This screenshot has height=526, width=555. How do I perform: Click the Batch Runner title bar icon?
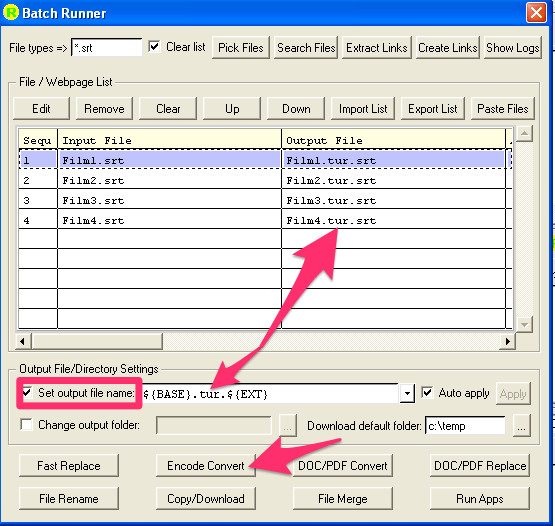[11, 12]
